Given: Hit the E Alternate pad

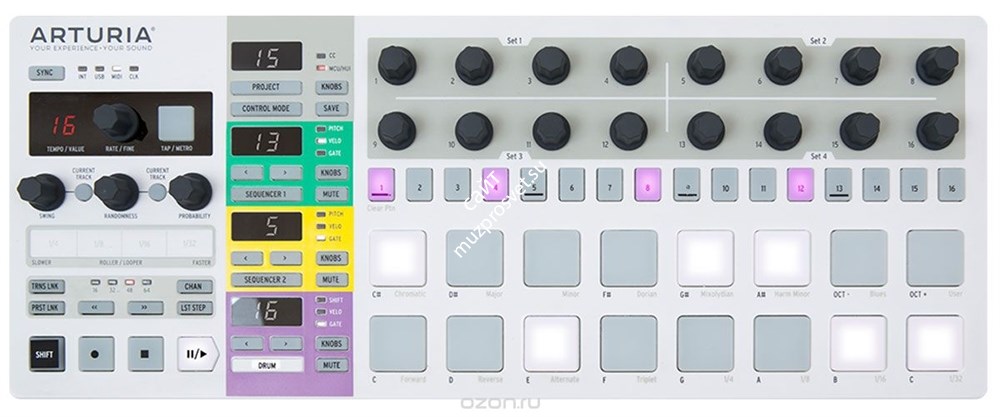Looking at the screenshot, I should pos(552,344).
